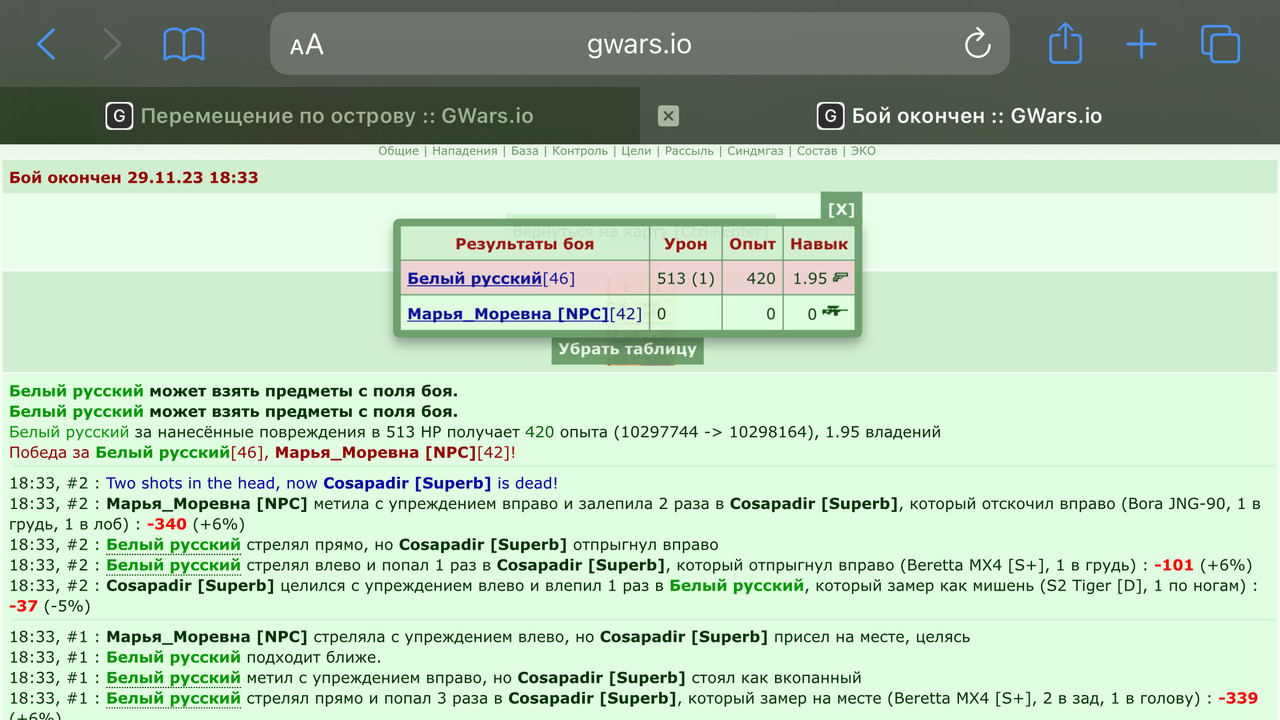Reload the gwars.io page
Viewport: 1280px width, 720px height.
pyautogui.click(x=977, y=44)
